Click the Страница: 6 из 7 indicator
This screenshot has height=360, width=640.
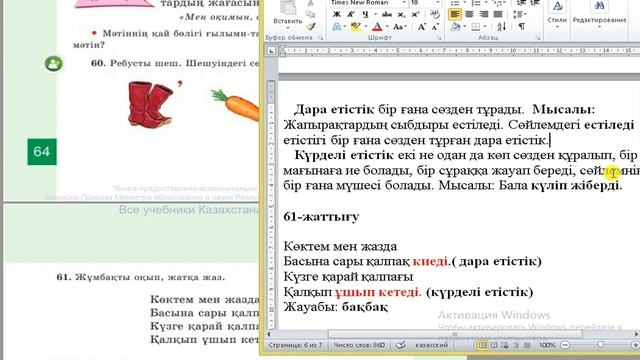click(x=295, y=345)
